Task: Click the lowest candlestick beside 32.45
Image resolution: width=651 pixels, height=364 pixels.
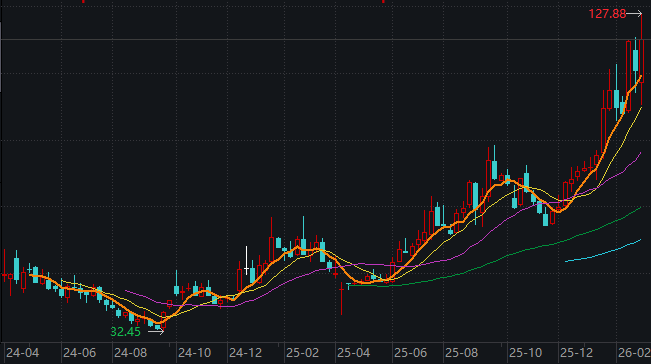Action: [163, 320]
